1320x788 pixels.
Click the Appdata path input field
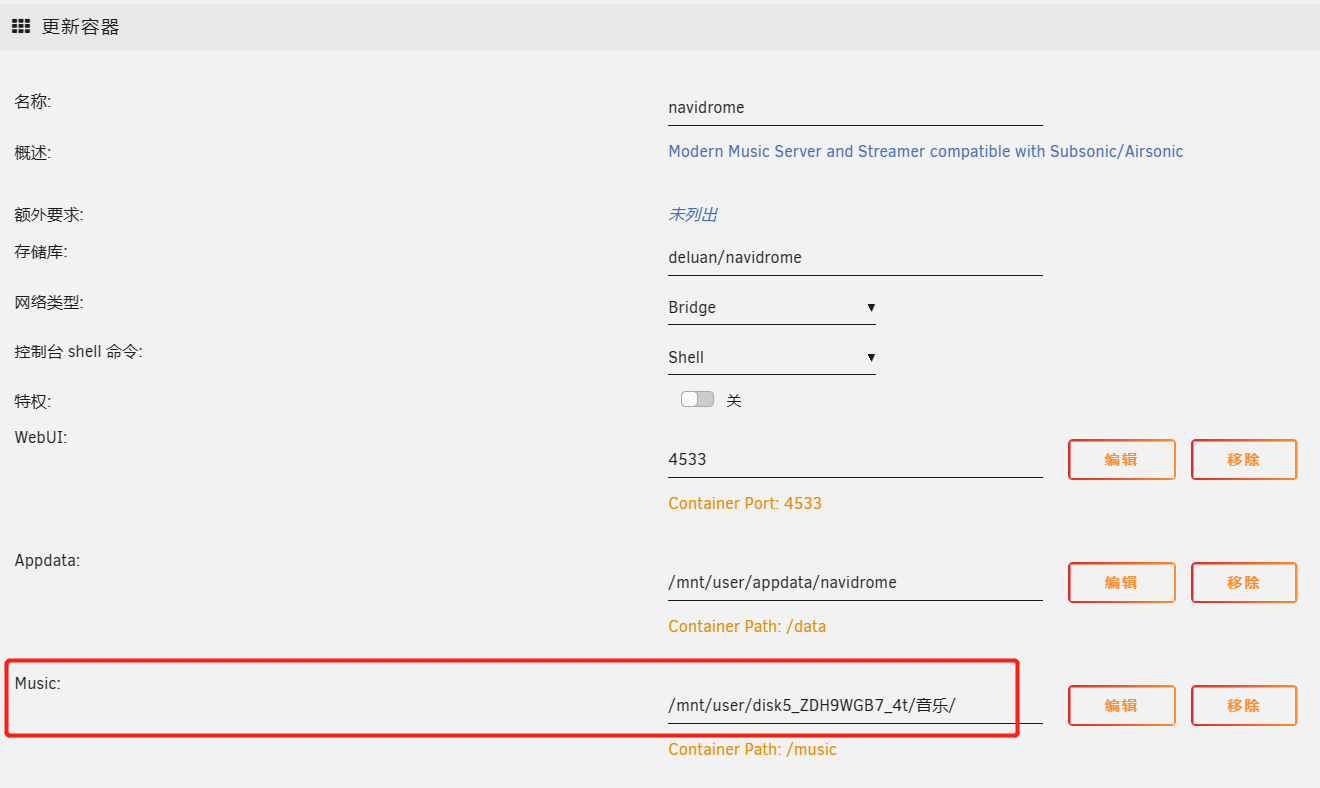[x=854, y=583]
